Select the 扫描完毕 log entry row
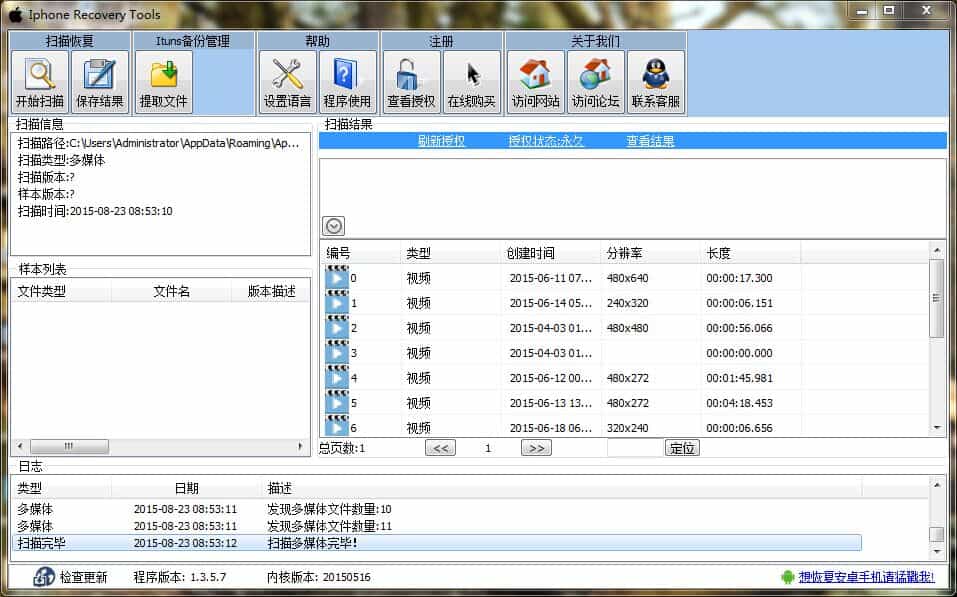957x597 pixels. pos(437,543)
